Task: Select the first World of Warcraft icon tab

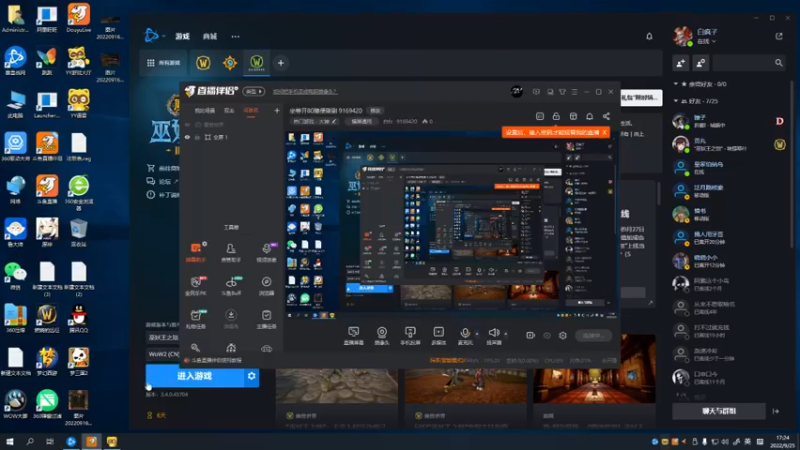Action: pos(203,63)
